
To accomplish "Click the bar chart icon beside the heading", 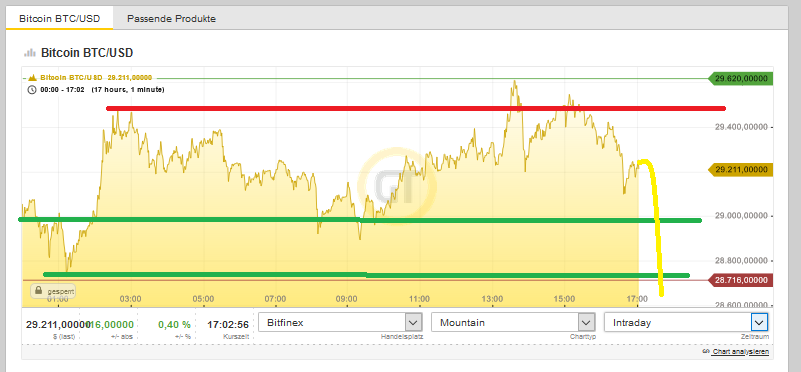I will pos(30,53).
